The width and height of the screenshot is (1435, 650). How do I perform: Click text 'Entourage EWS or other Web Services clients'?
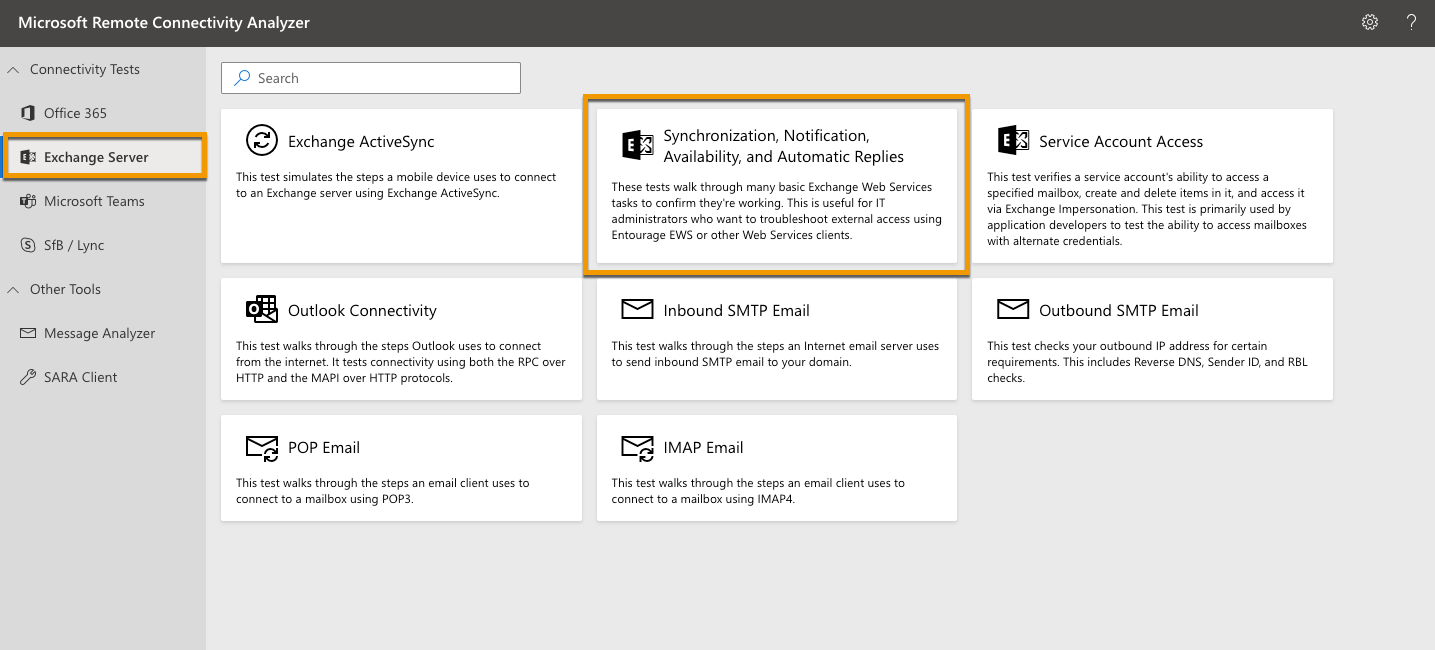[x=731, y=235]
